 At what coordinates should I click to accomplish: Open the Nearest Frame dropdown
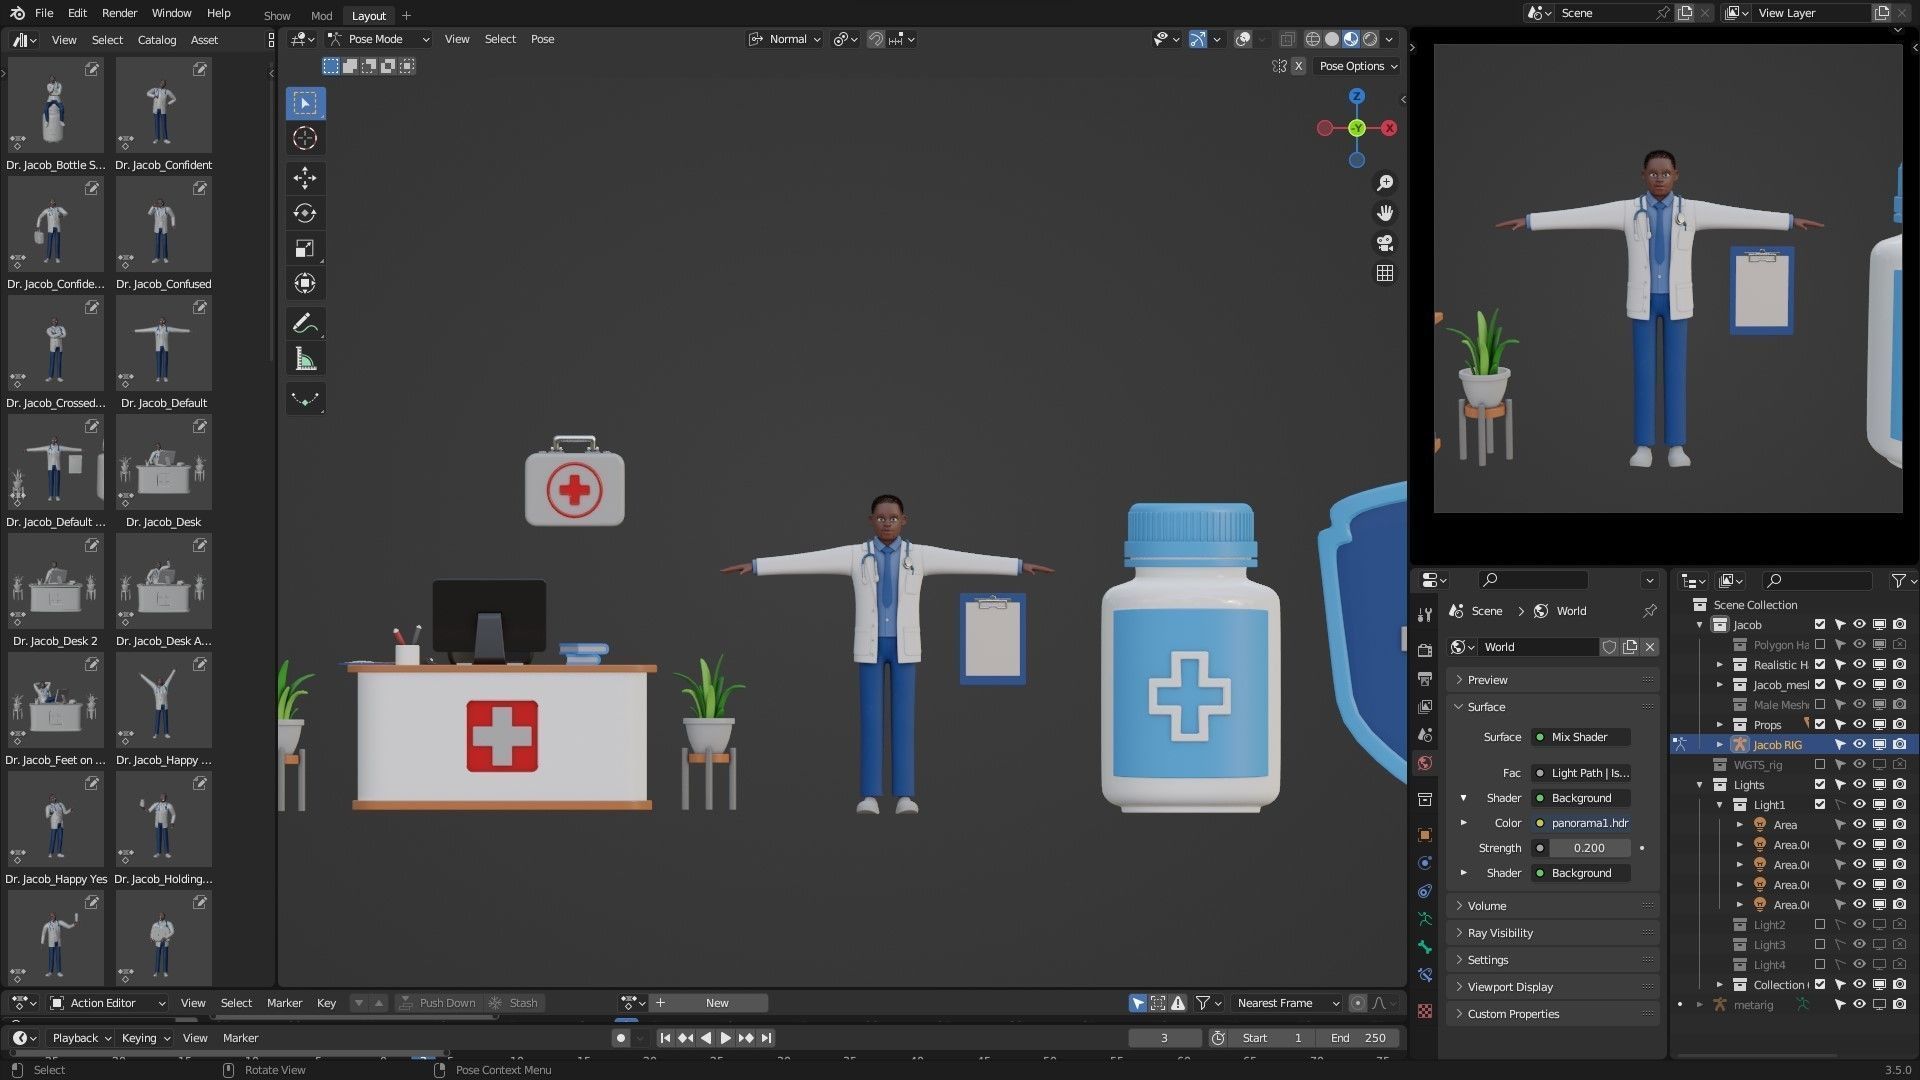pyautogui.click(x=1284, y=1003)
